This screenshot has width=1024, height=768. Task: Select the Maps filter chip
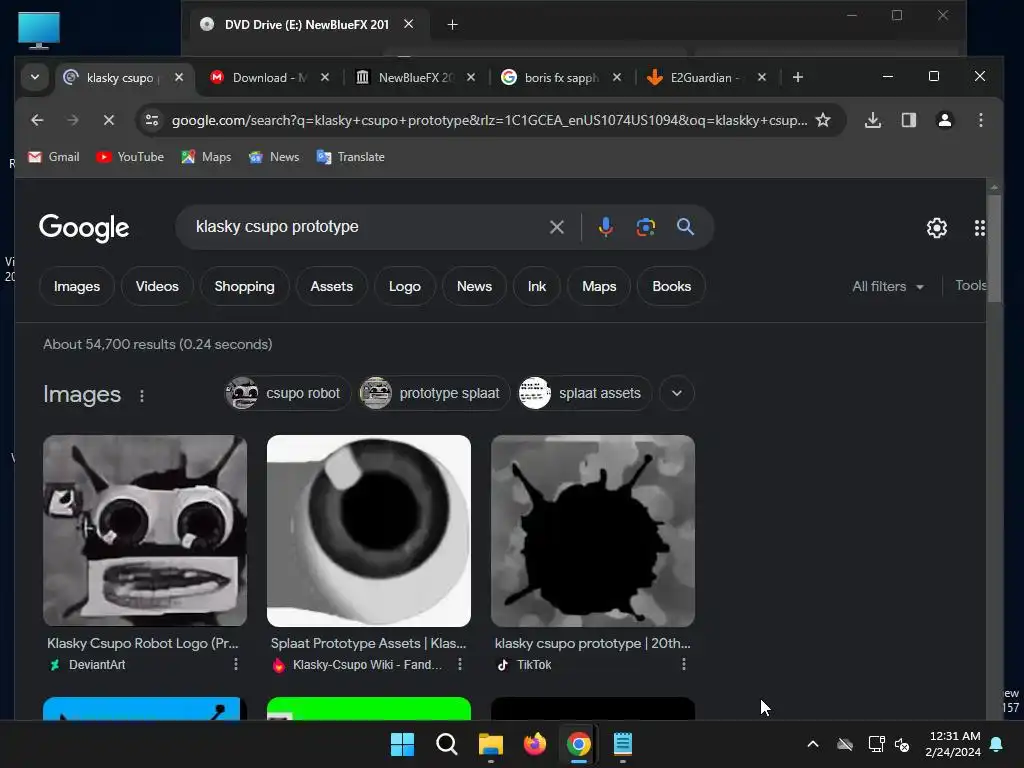point(599,286)
